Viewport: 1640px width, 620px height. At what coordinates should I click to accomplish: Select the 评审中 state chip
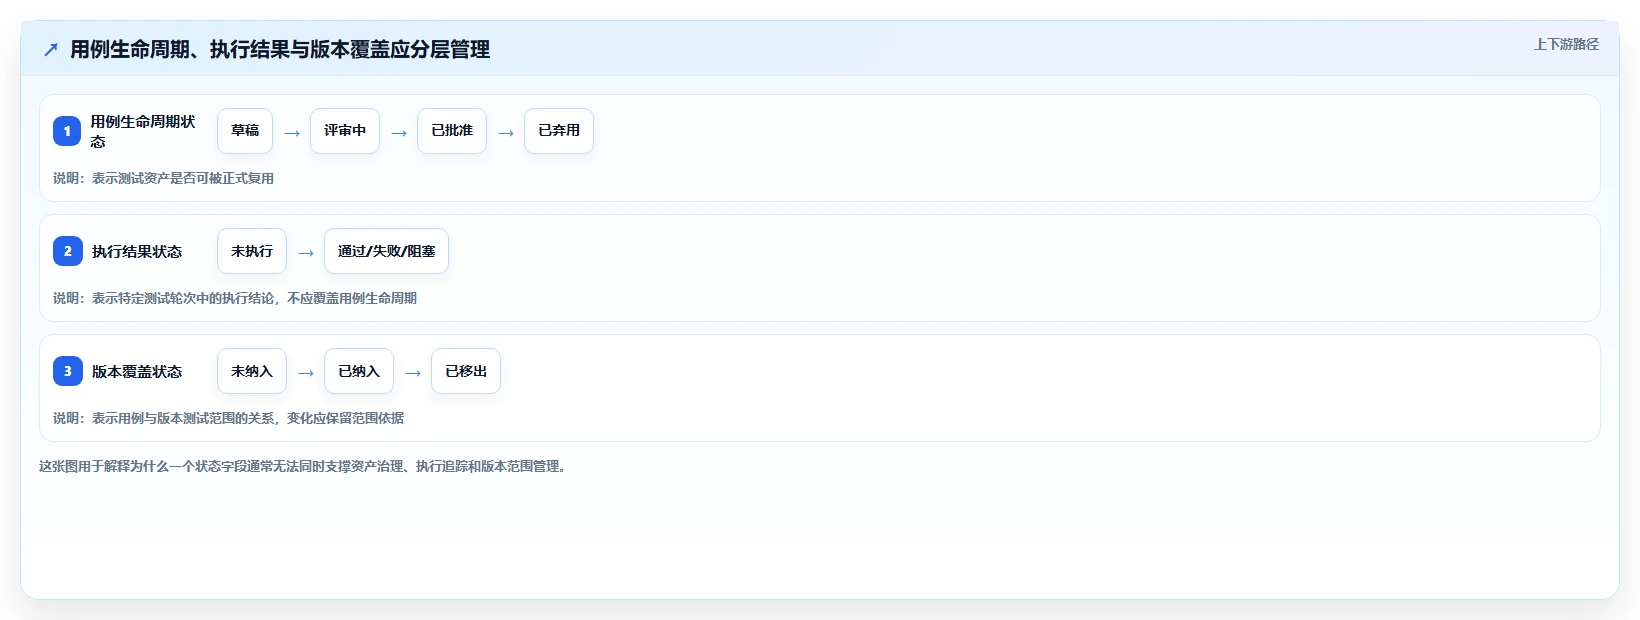345,131
